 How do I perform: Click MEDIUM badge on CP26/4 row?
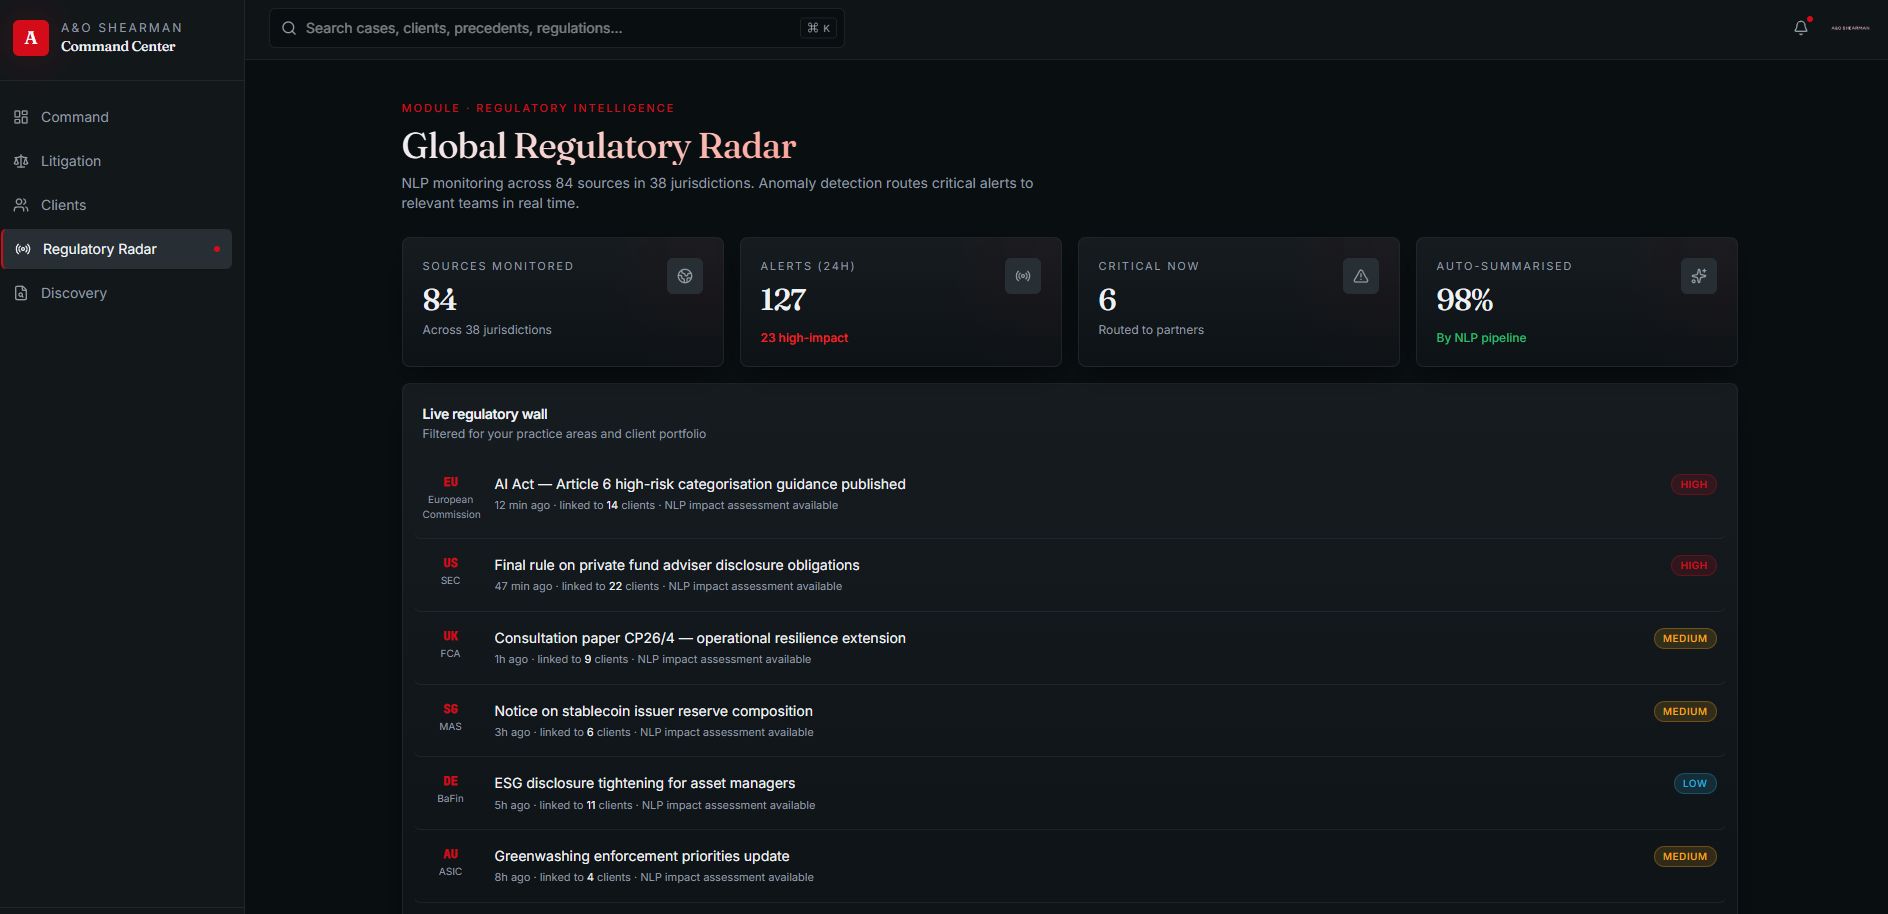click(x=1685, y=638)
